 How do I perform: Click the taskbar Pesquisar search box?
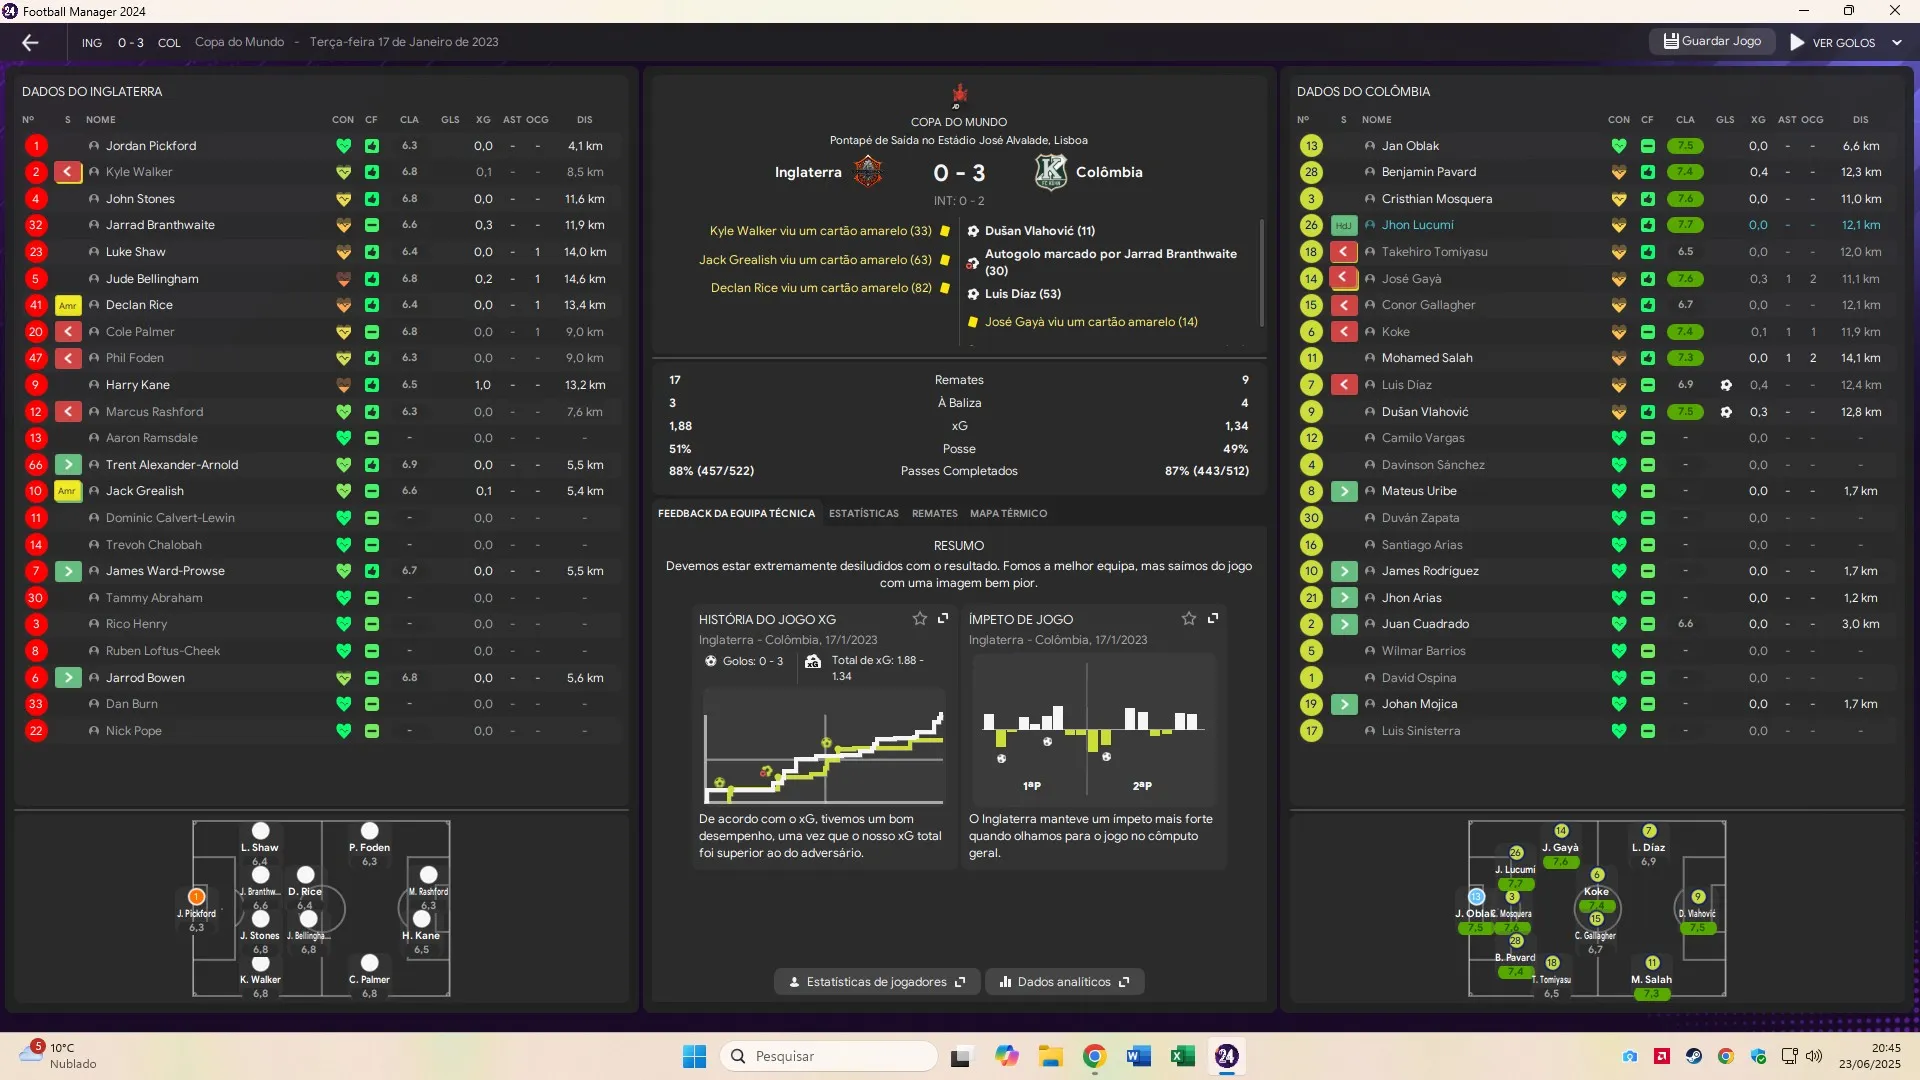(829, 1056)
